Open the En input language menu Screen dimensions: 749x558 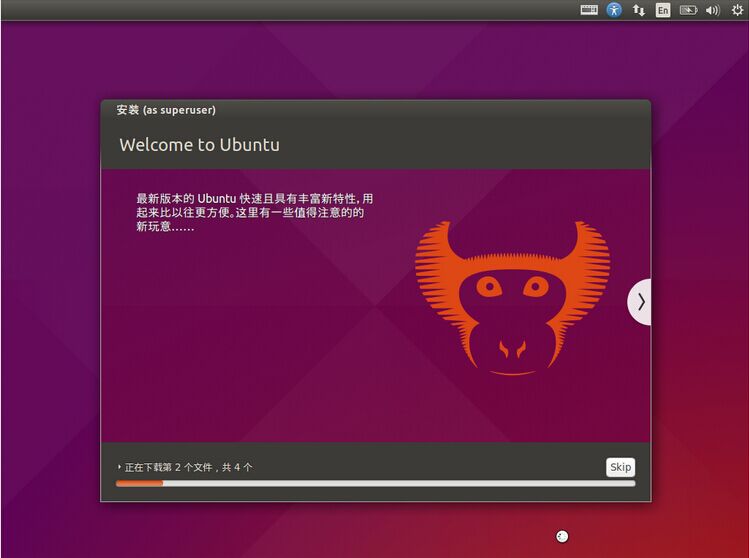point(663,10)
